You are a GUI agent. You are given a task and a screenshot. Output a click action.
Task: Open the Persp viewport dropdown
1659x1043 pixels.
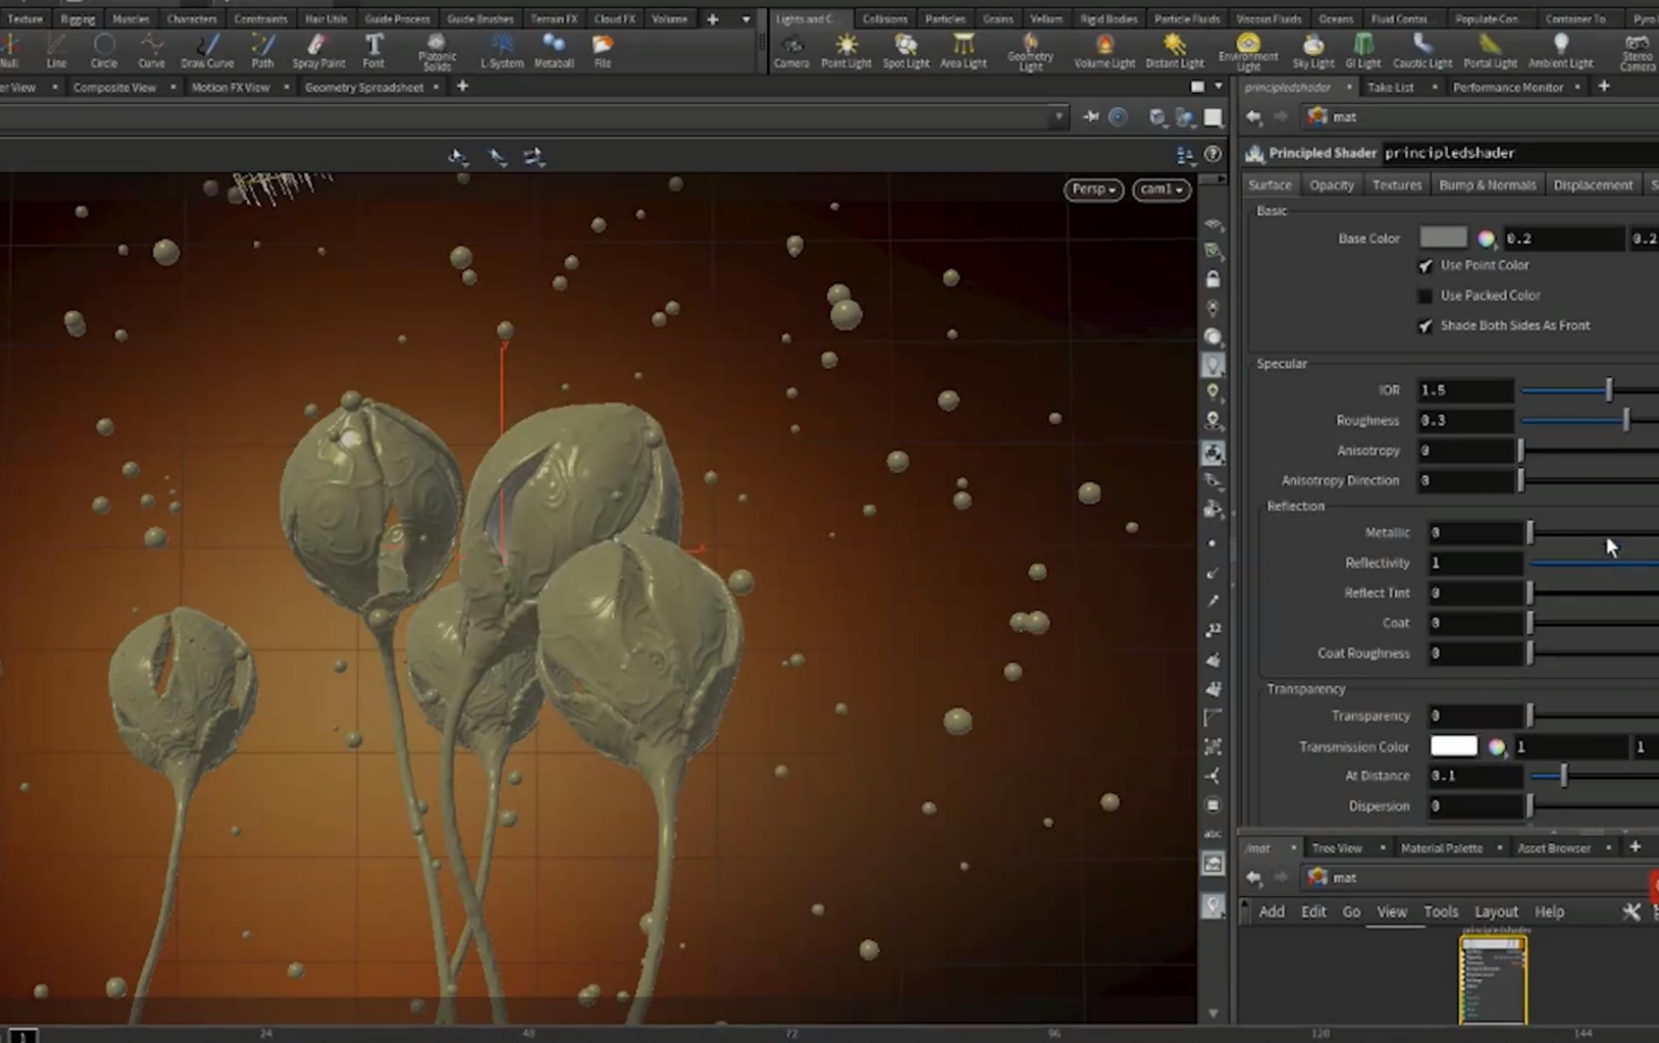pos(1093,189)
